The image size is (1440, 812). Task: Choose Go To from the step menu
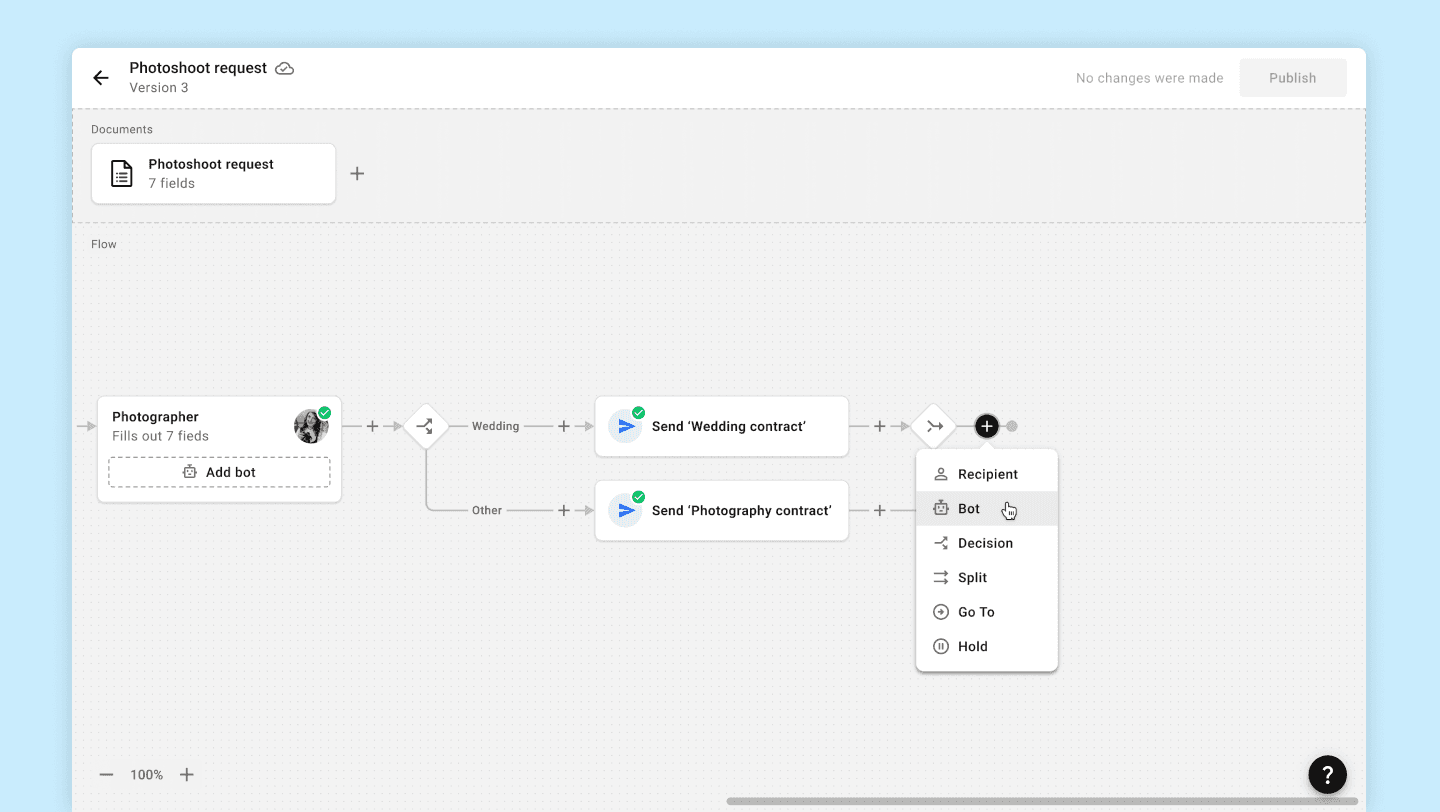(x=987, y=612)
